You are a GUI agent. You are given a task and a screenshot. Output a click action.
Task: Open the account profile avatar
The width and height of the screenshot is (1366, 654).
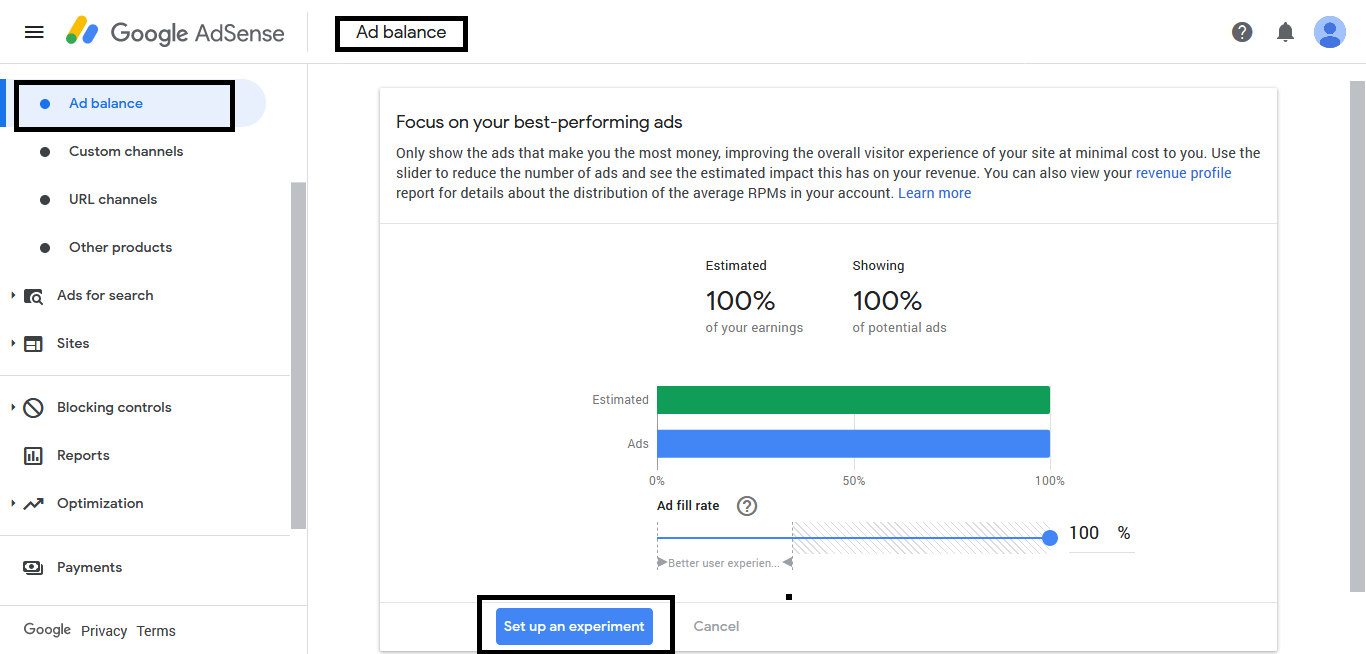coord(1329,32)
